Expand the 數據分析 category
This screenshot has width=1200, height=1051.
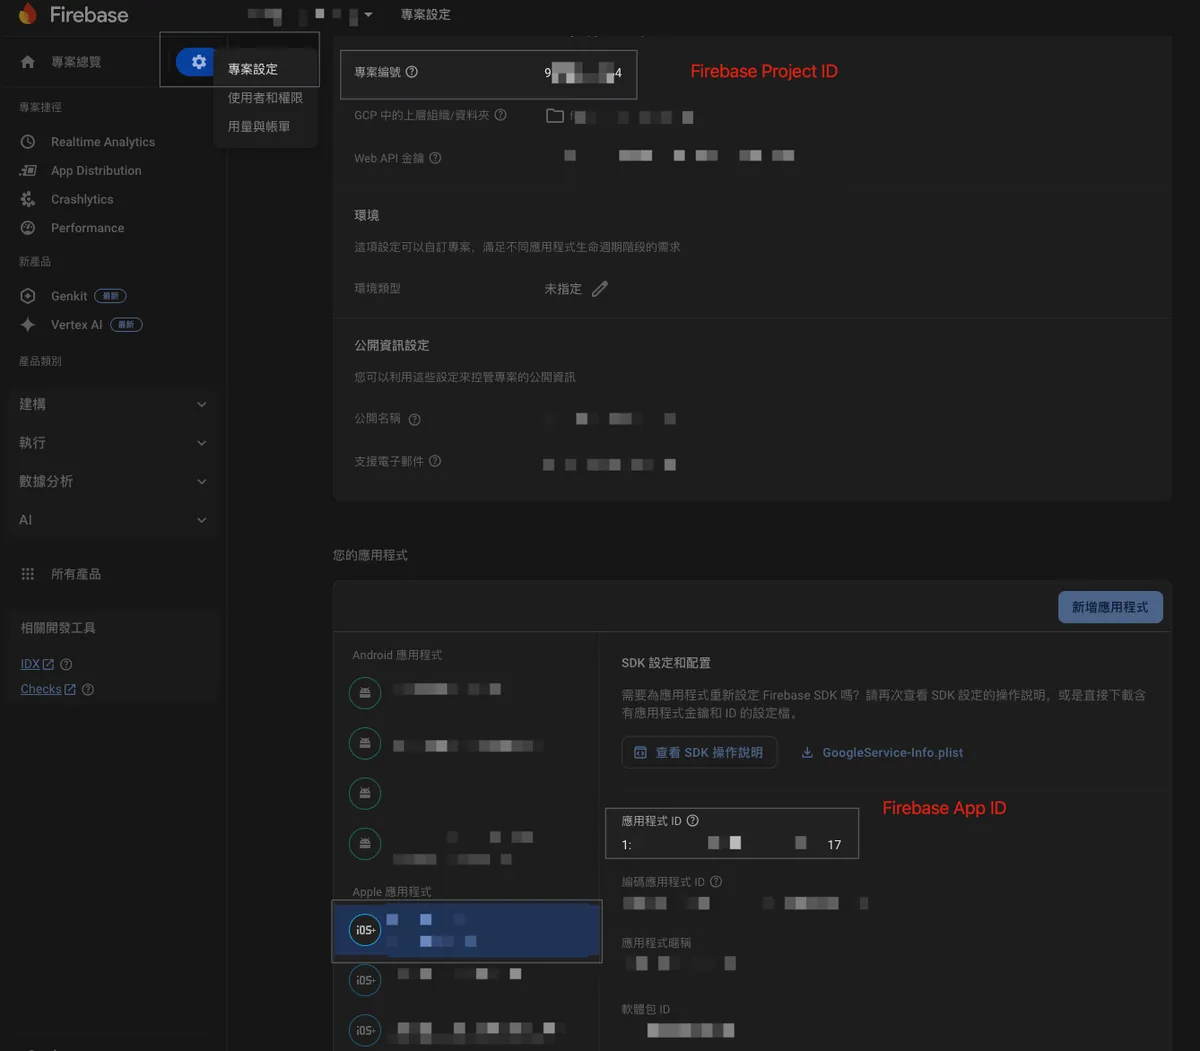[112, 481]
